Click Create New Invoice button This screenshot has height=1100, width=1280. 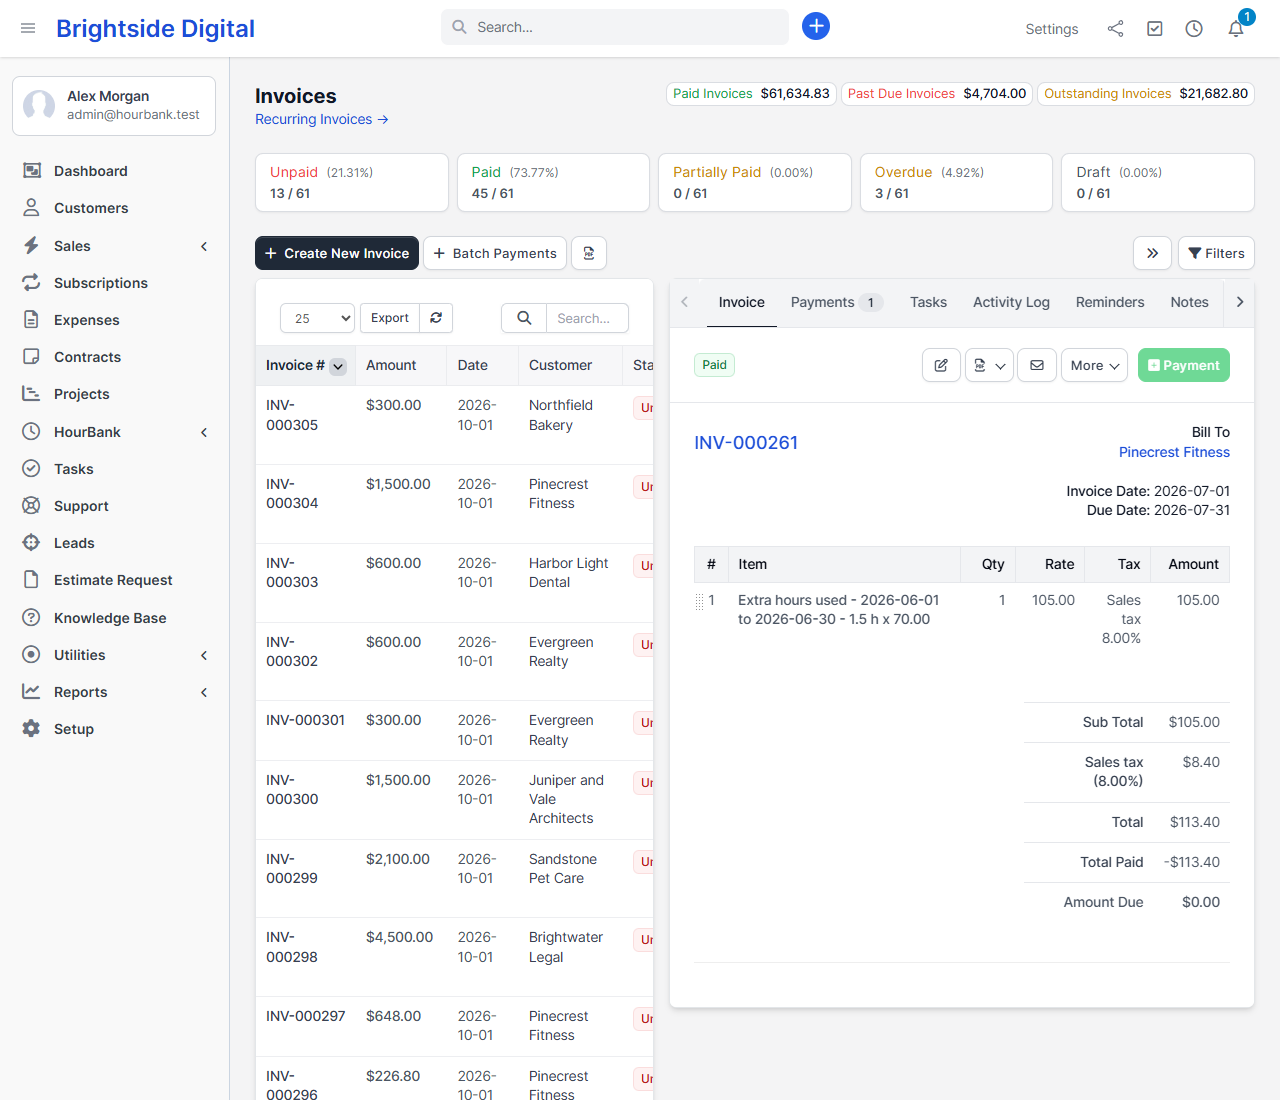337,253
